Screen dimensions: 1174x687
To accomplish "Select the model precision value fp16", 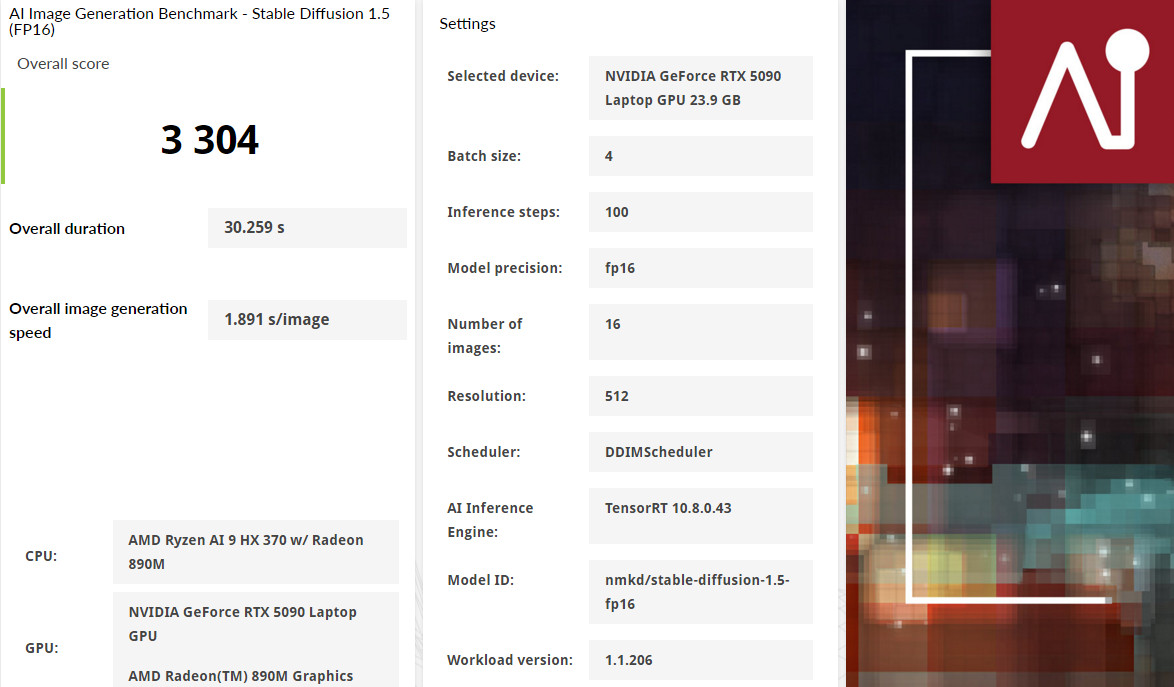I will coord(701,268).
